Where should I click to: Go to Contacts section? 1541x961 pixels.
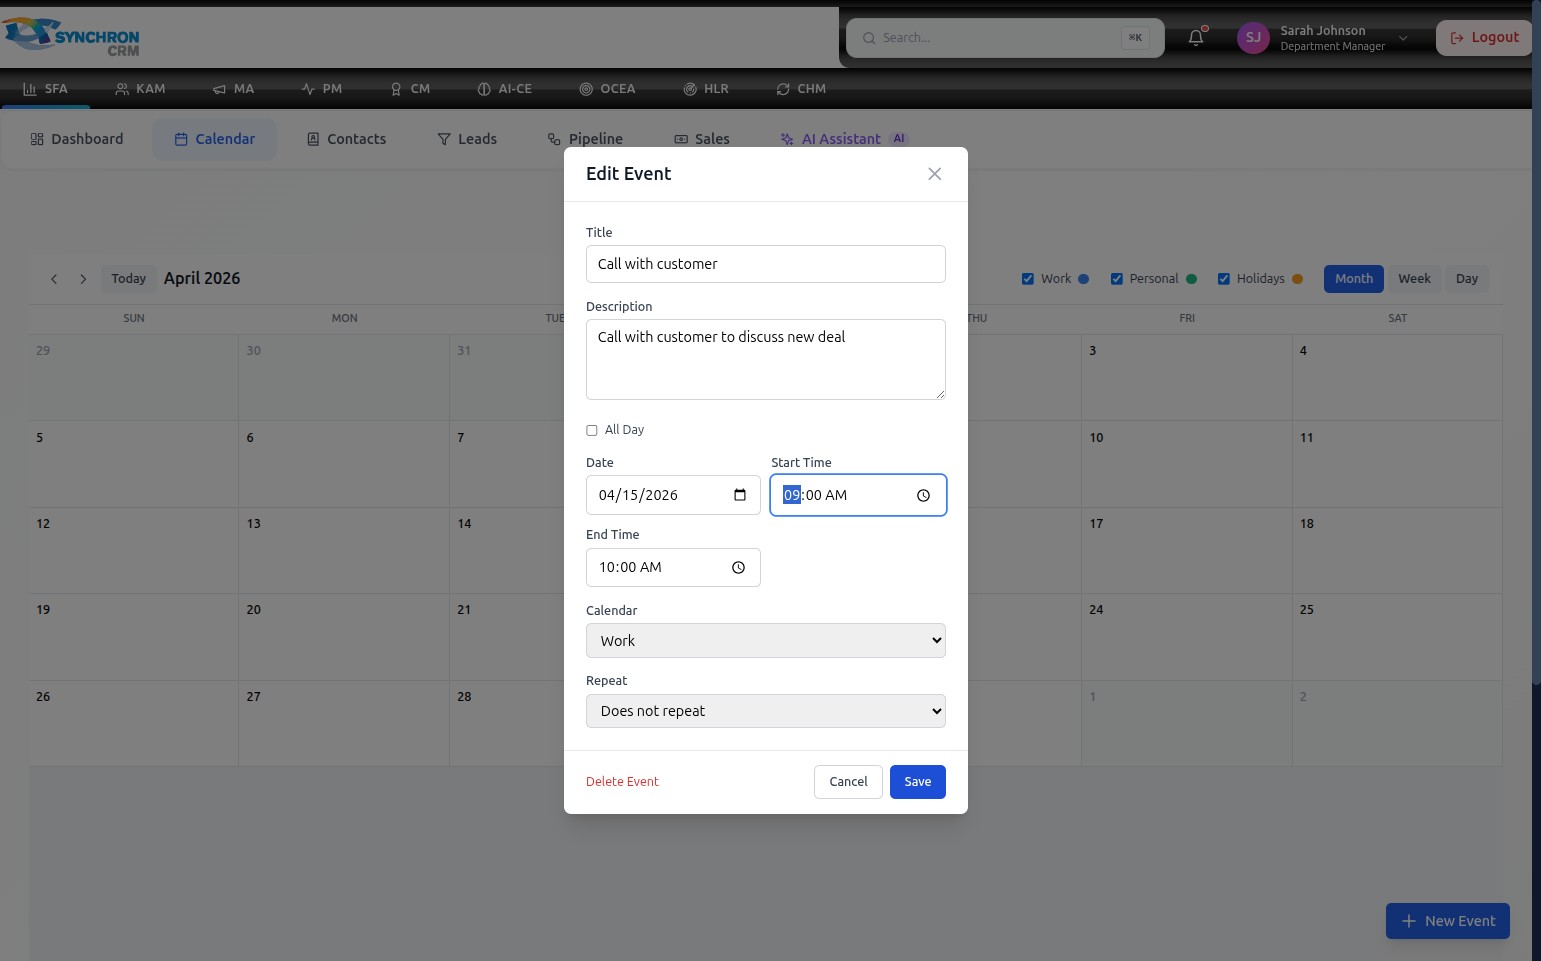[346, 139]
